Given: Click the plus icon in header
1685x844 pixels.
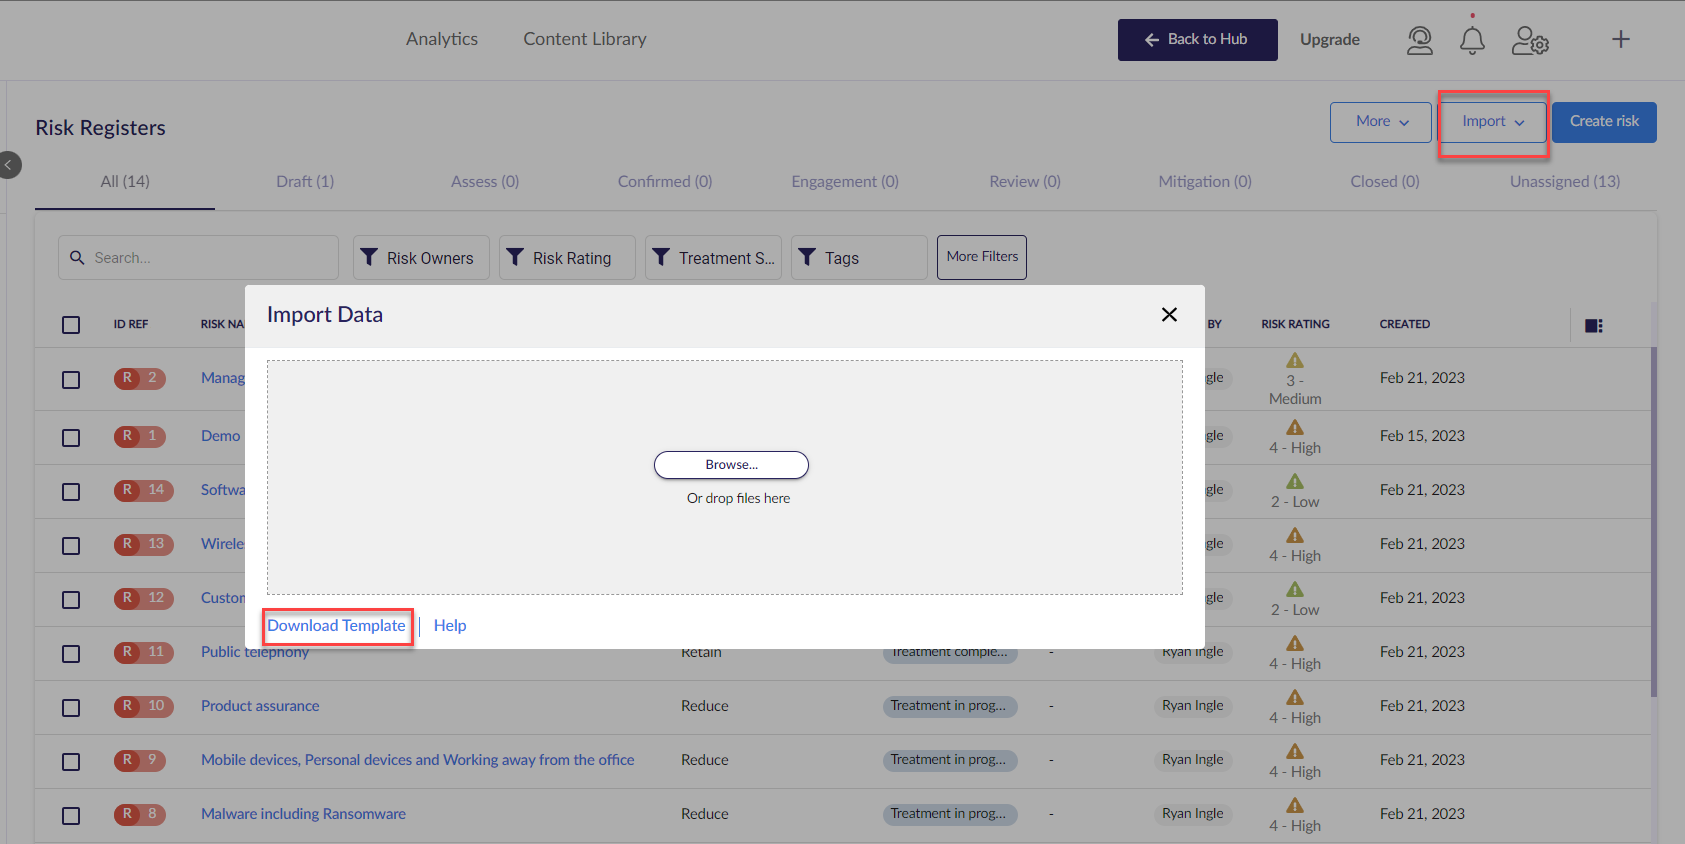Looking at the screenshot, I should coord(1621,39).
